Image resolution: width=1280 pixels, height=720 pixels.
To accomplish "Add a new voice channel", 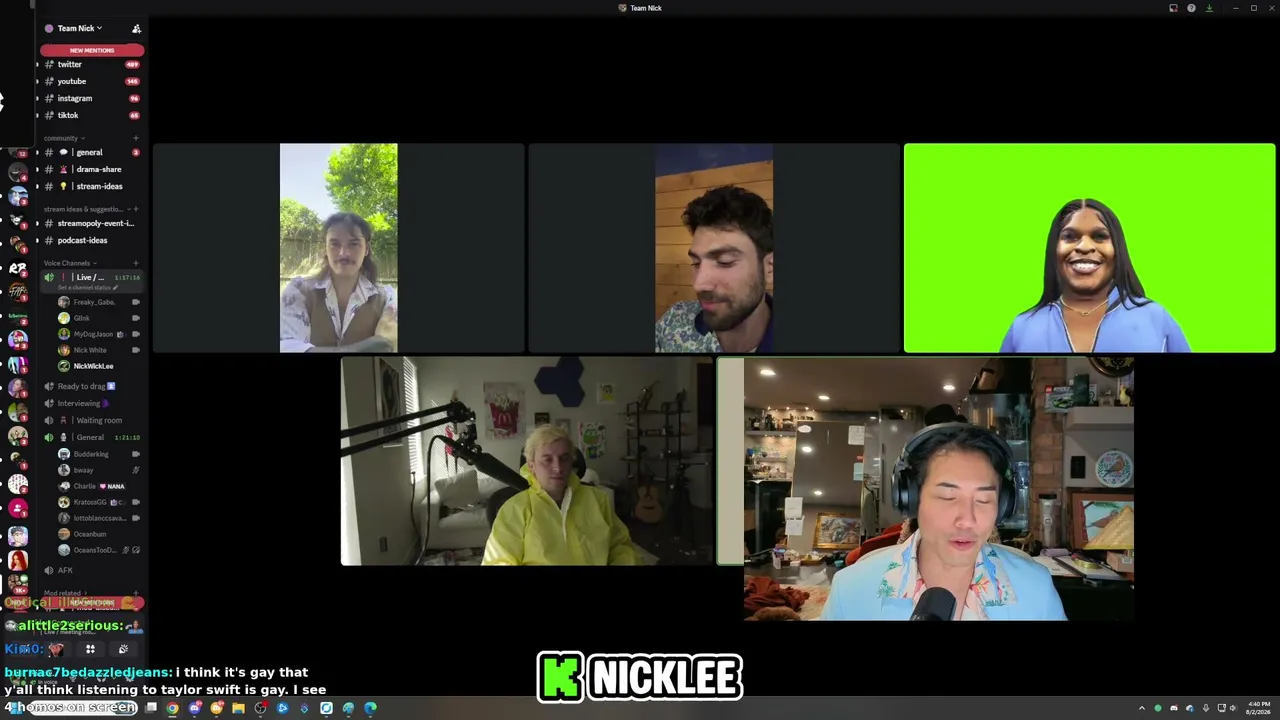I will click(x=136, y=263).
